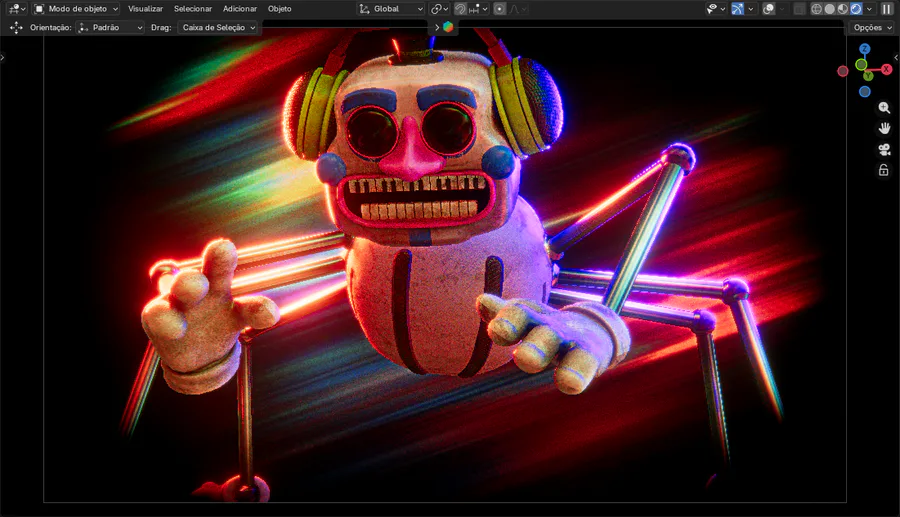
Task: Click the Drag label
Action: point(161,28)
